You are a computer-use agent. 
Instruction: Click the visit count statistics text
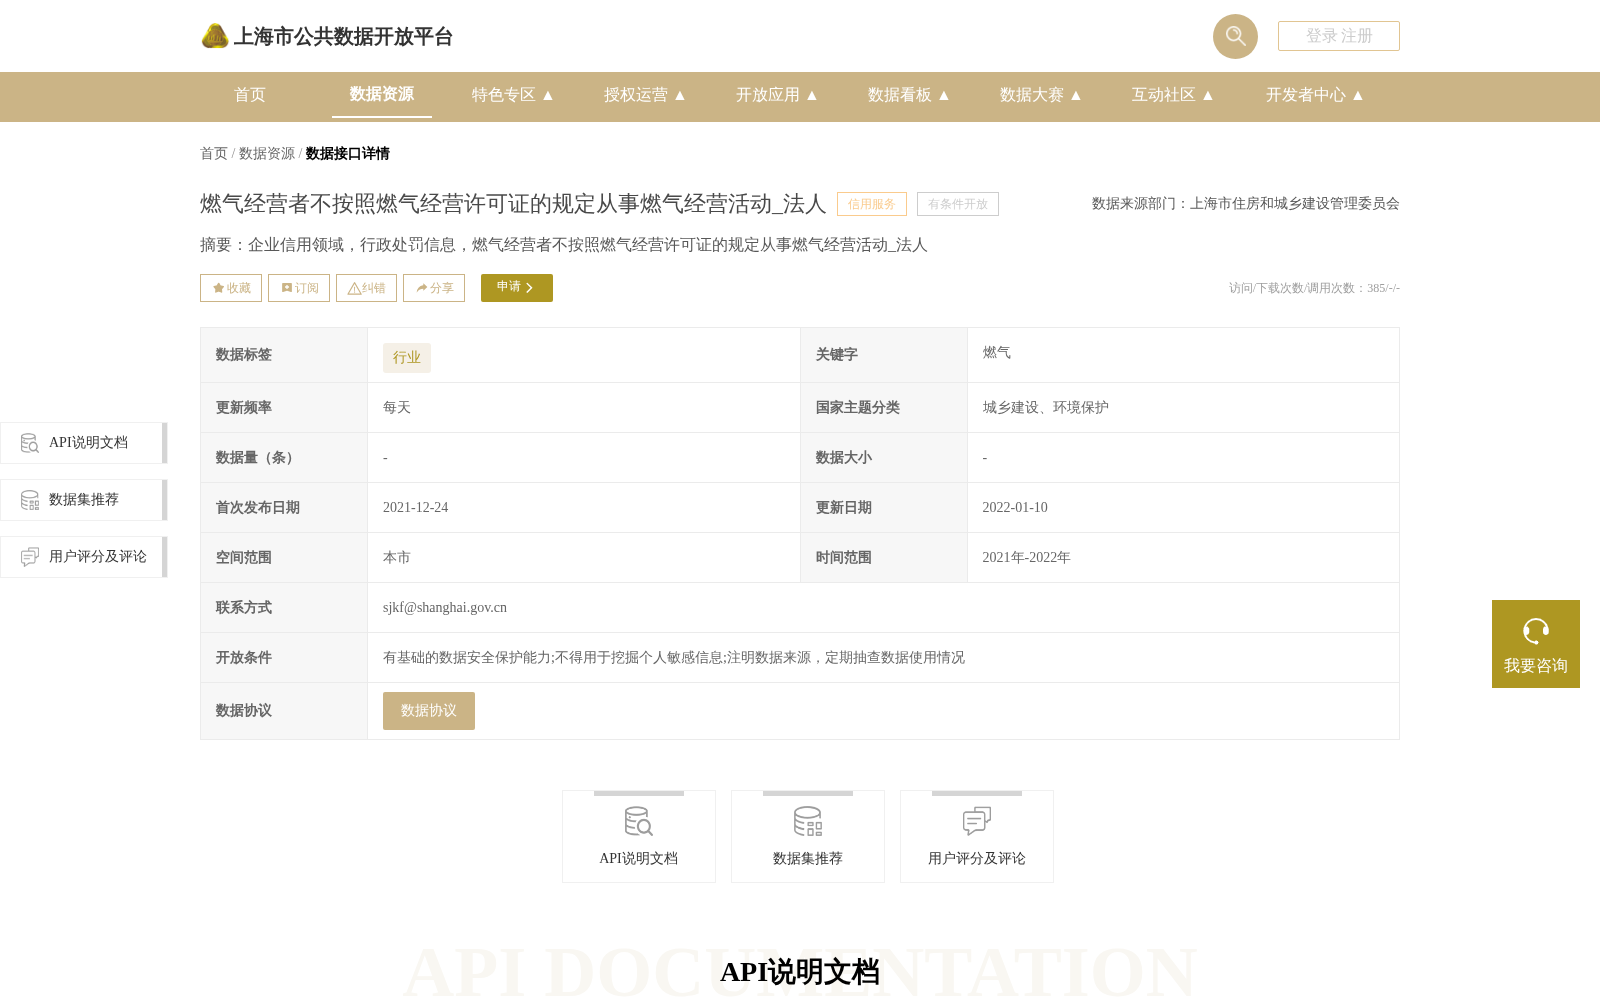pyautogui.click(x=1314, y=288)
